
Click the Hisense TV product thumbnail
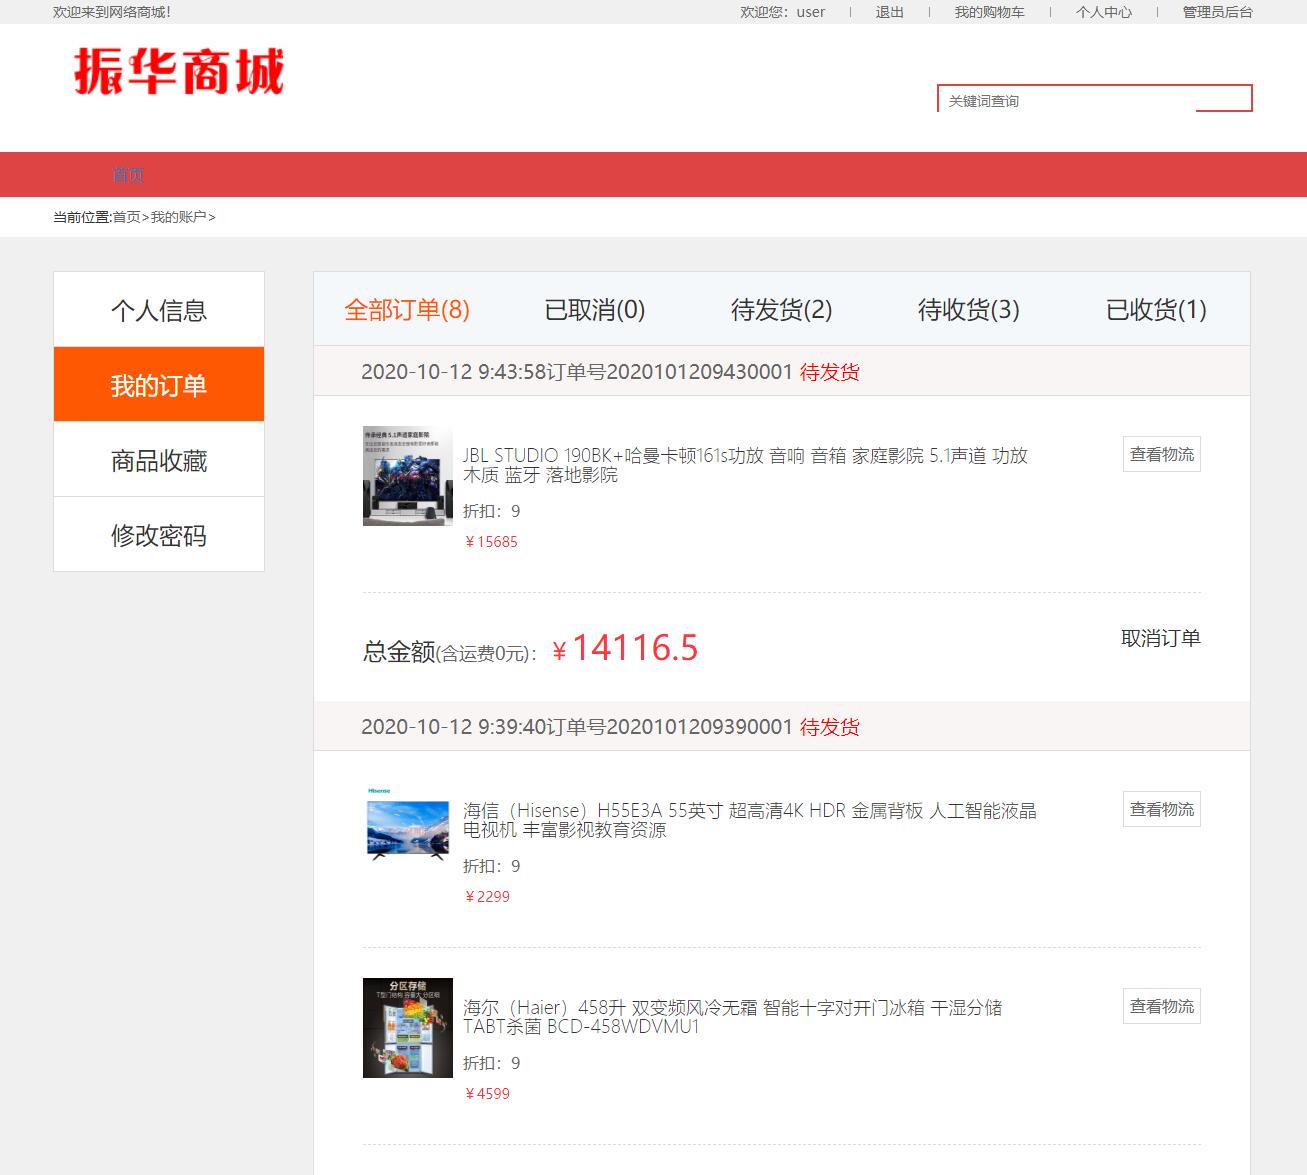pyautogui.click(x=407, y=826)
